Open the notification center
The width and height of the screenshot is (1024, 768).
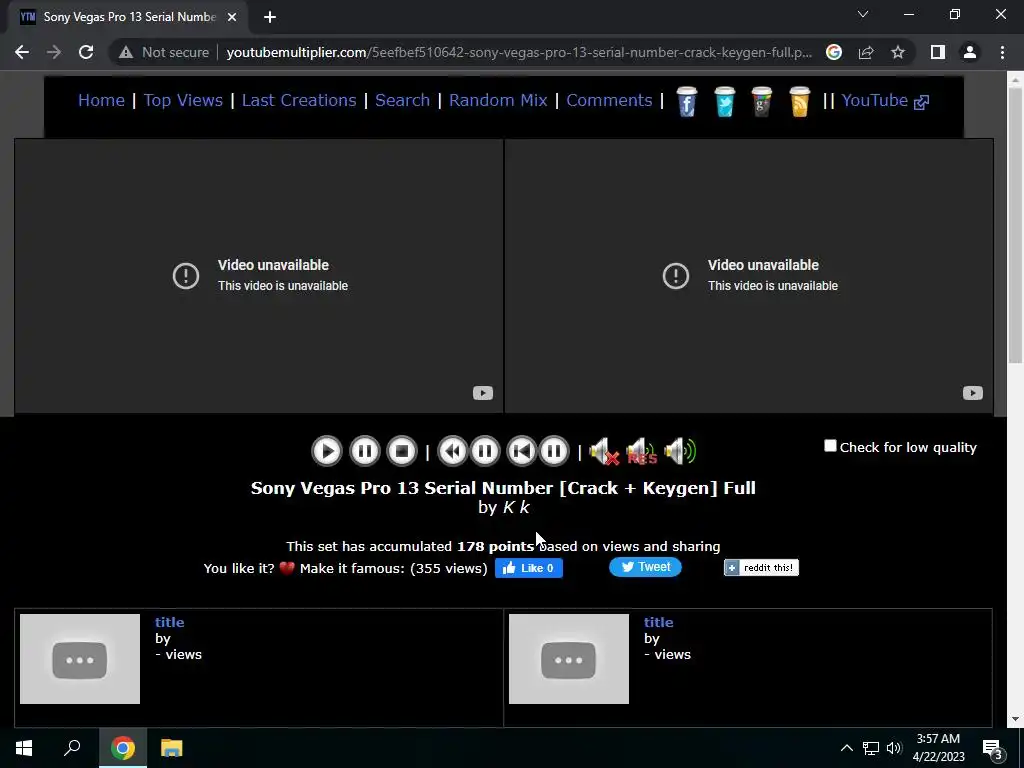coord(992,748)
